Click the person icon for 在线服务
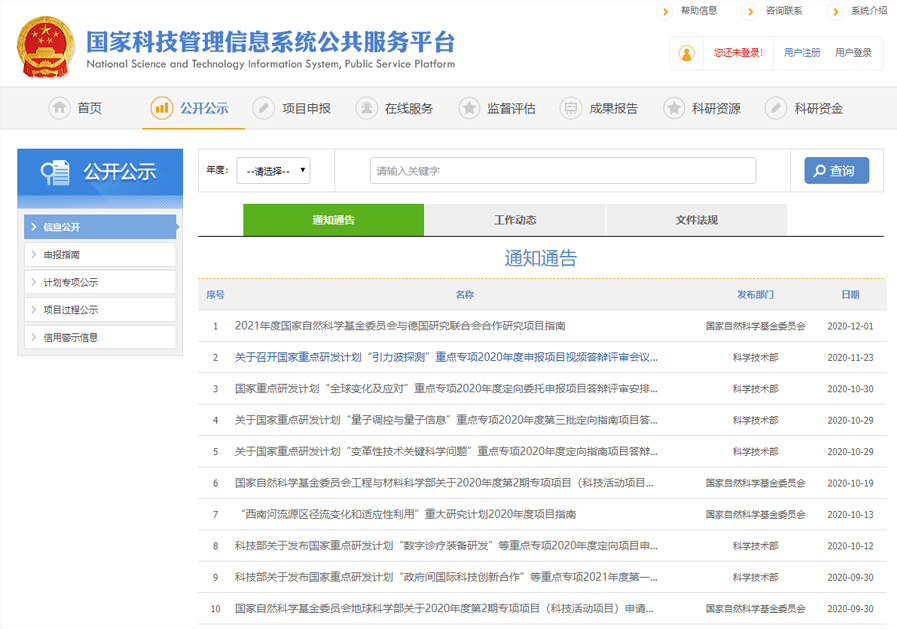 click(x=366, y=108)
